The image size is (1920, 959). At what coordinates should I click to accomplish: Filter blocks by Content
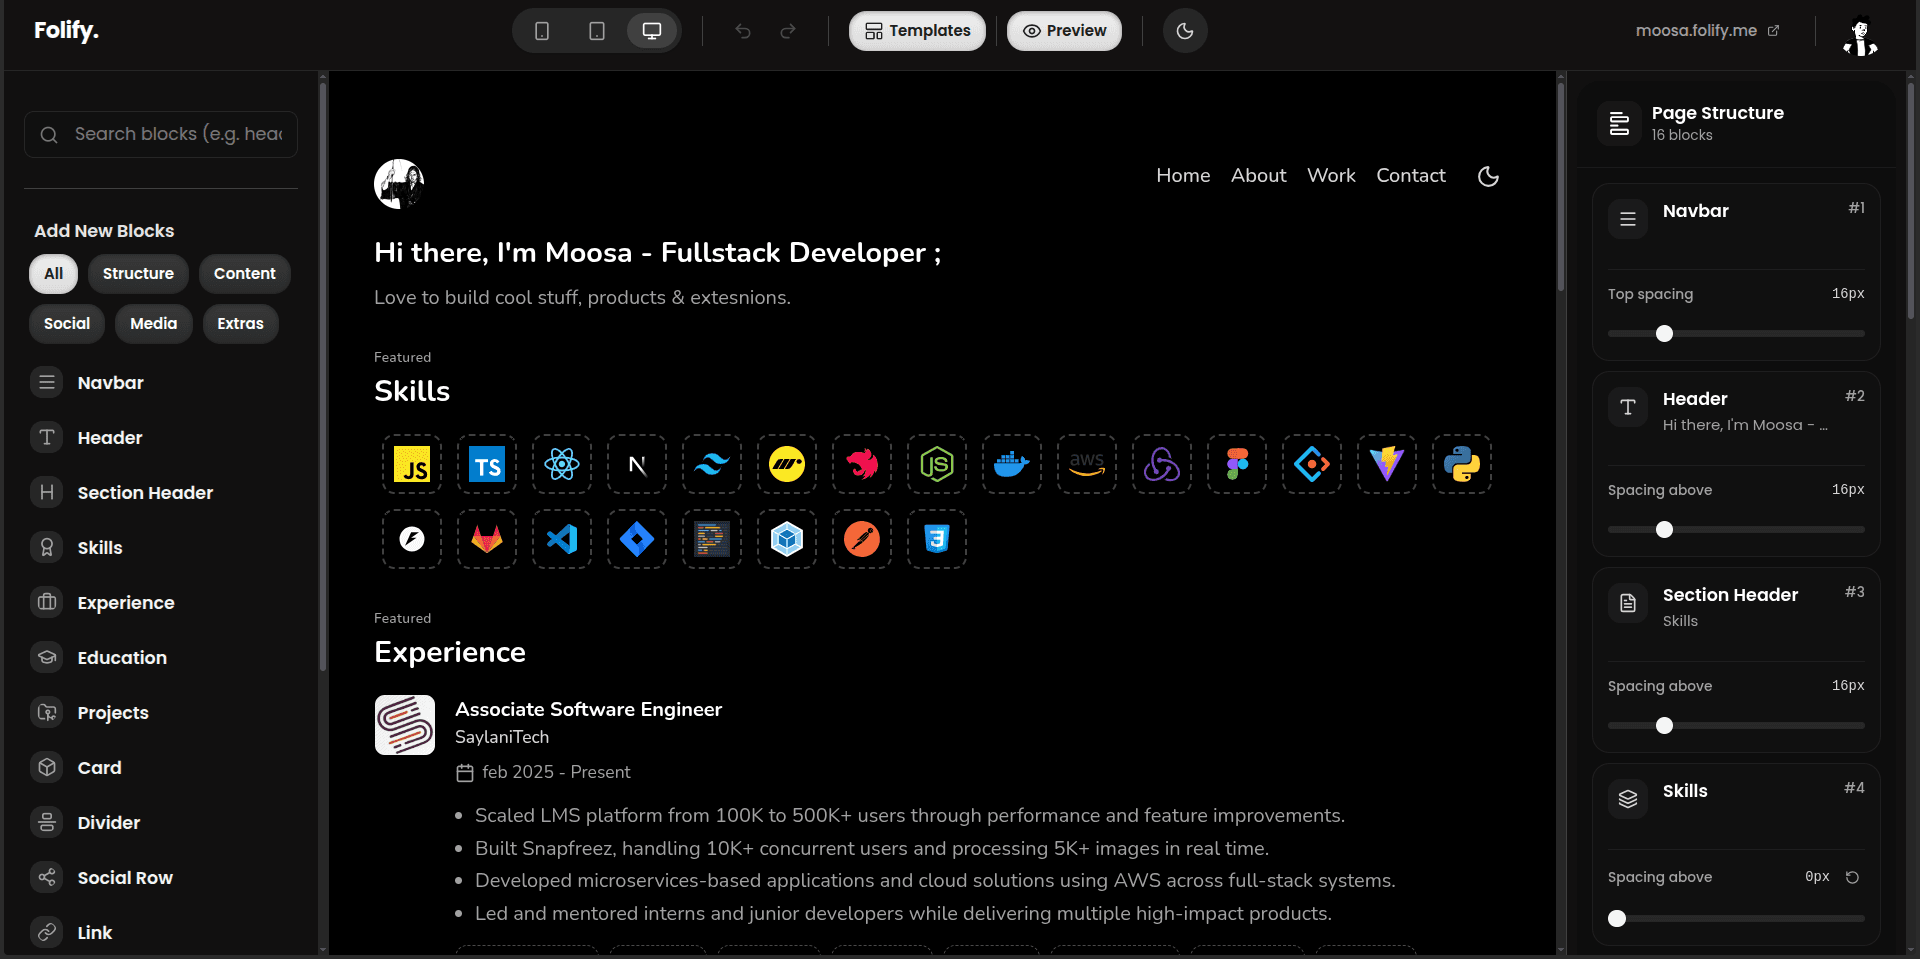pos(245,274)
